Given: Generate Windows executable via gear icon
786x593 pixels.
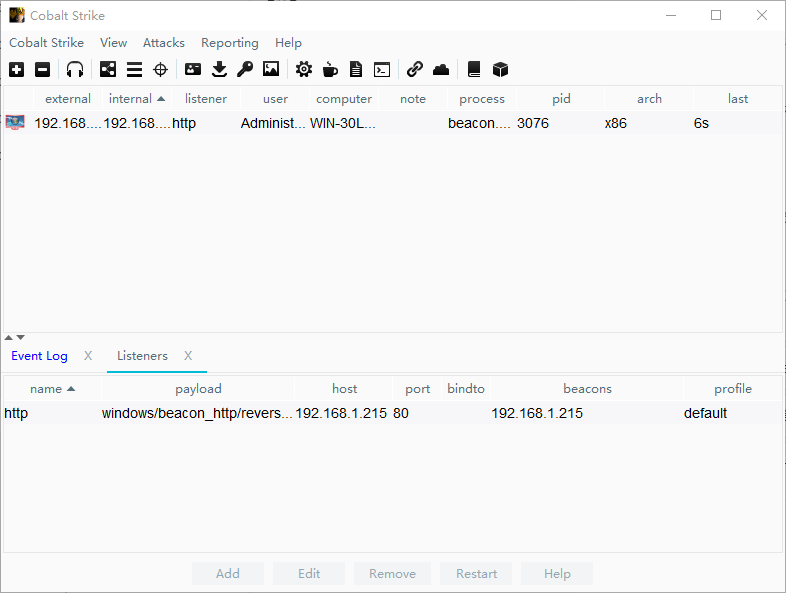Looking at the screenshot, I should (x=304, y=69).
